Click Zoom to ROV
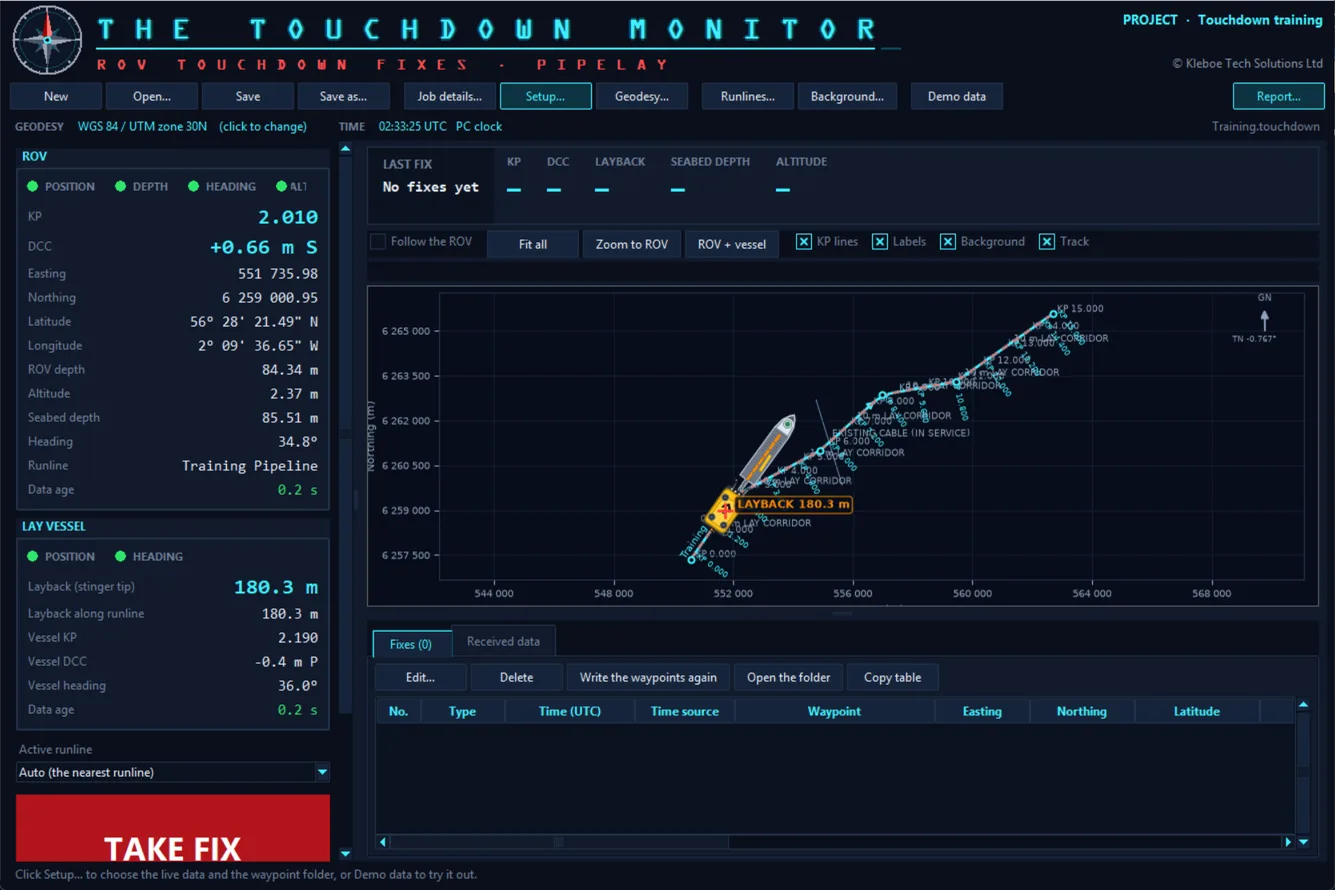1335x890 pixels. (x=632, y=244)
